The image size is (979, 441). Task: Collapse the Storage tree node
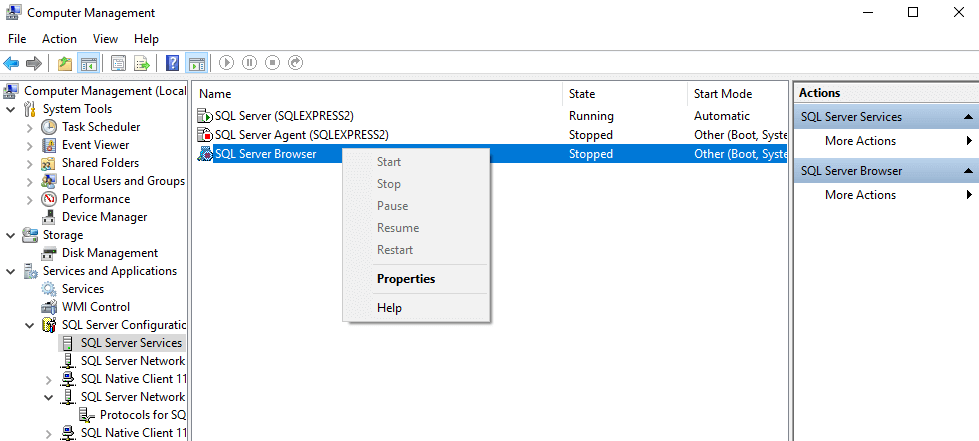(11, 235)
